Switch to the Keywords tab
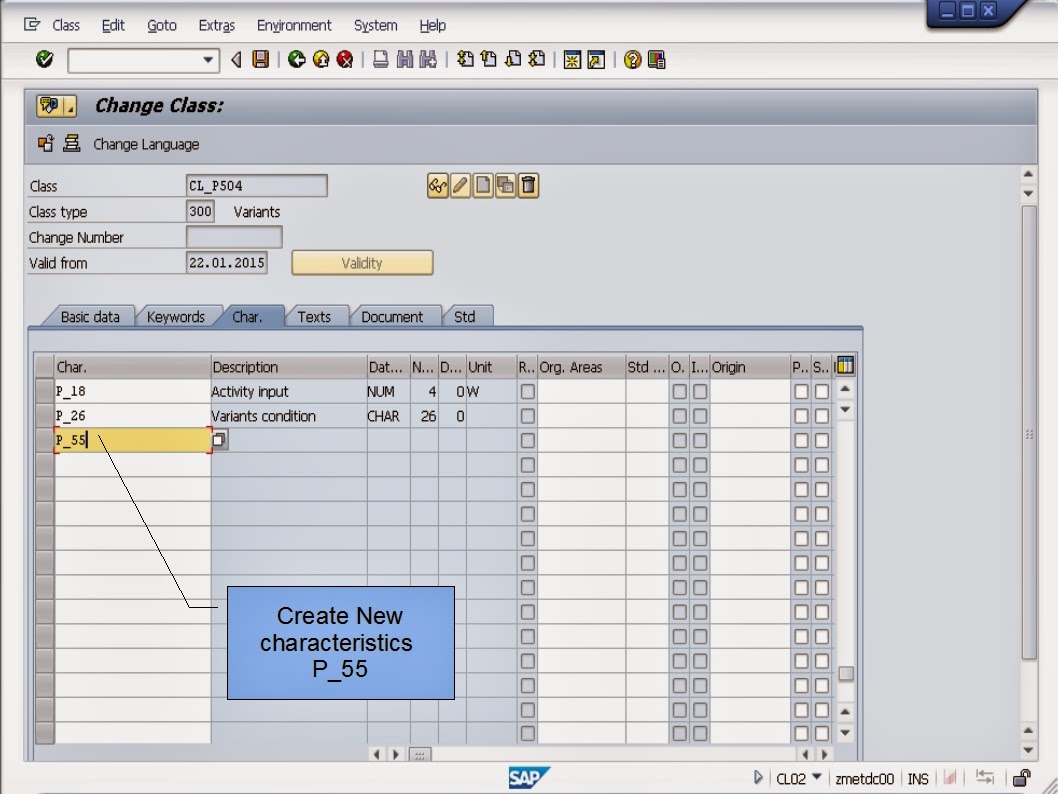The height and width of the screenshot is (794, 1058). coord(178,316)
